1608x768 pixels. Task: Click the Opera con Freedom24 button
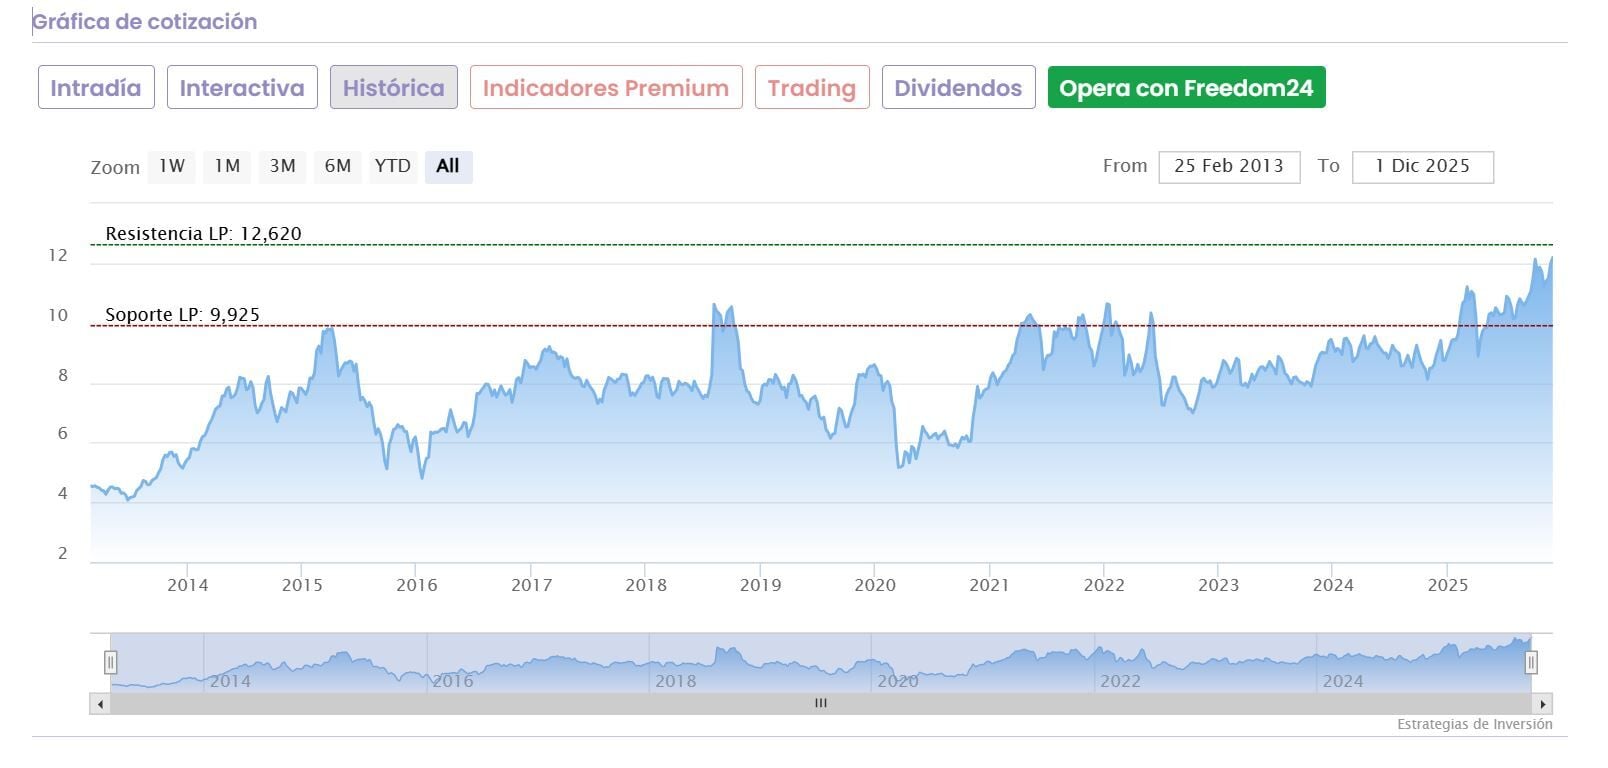pos(1186,88)
